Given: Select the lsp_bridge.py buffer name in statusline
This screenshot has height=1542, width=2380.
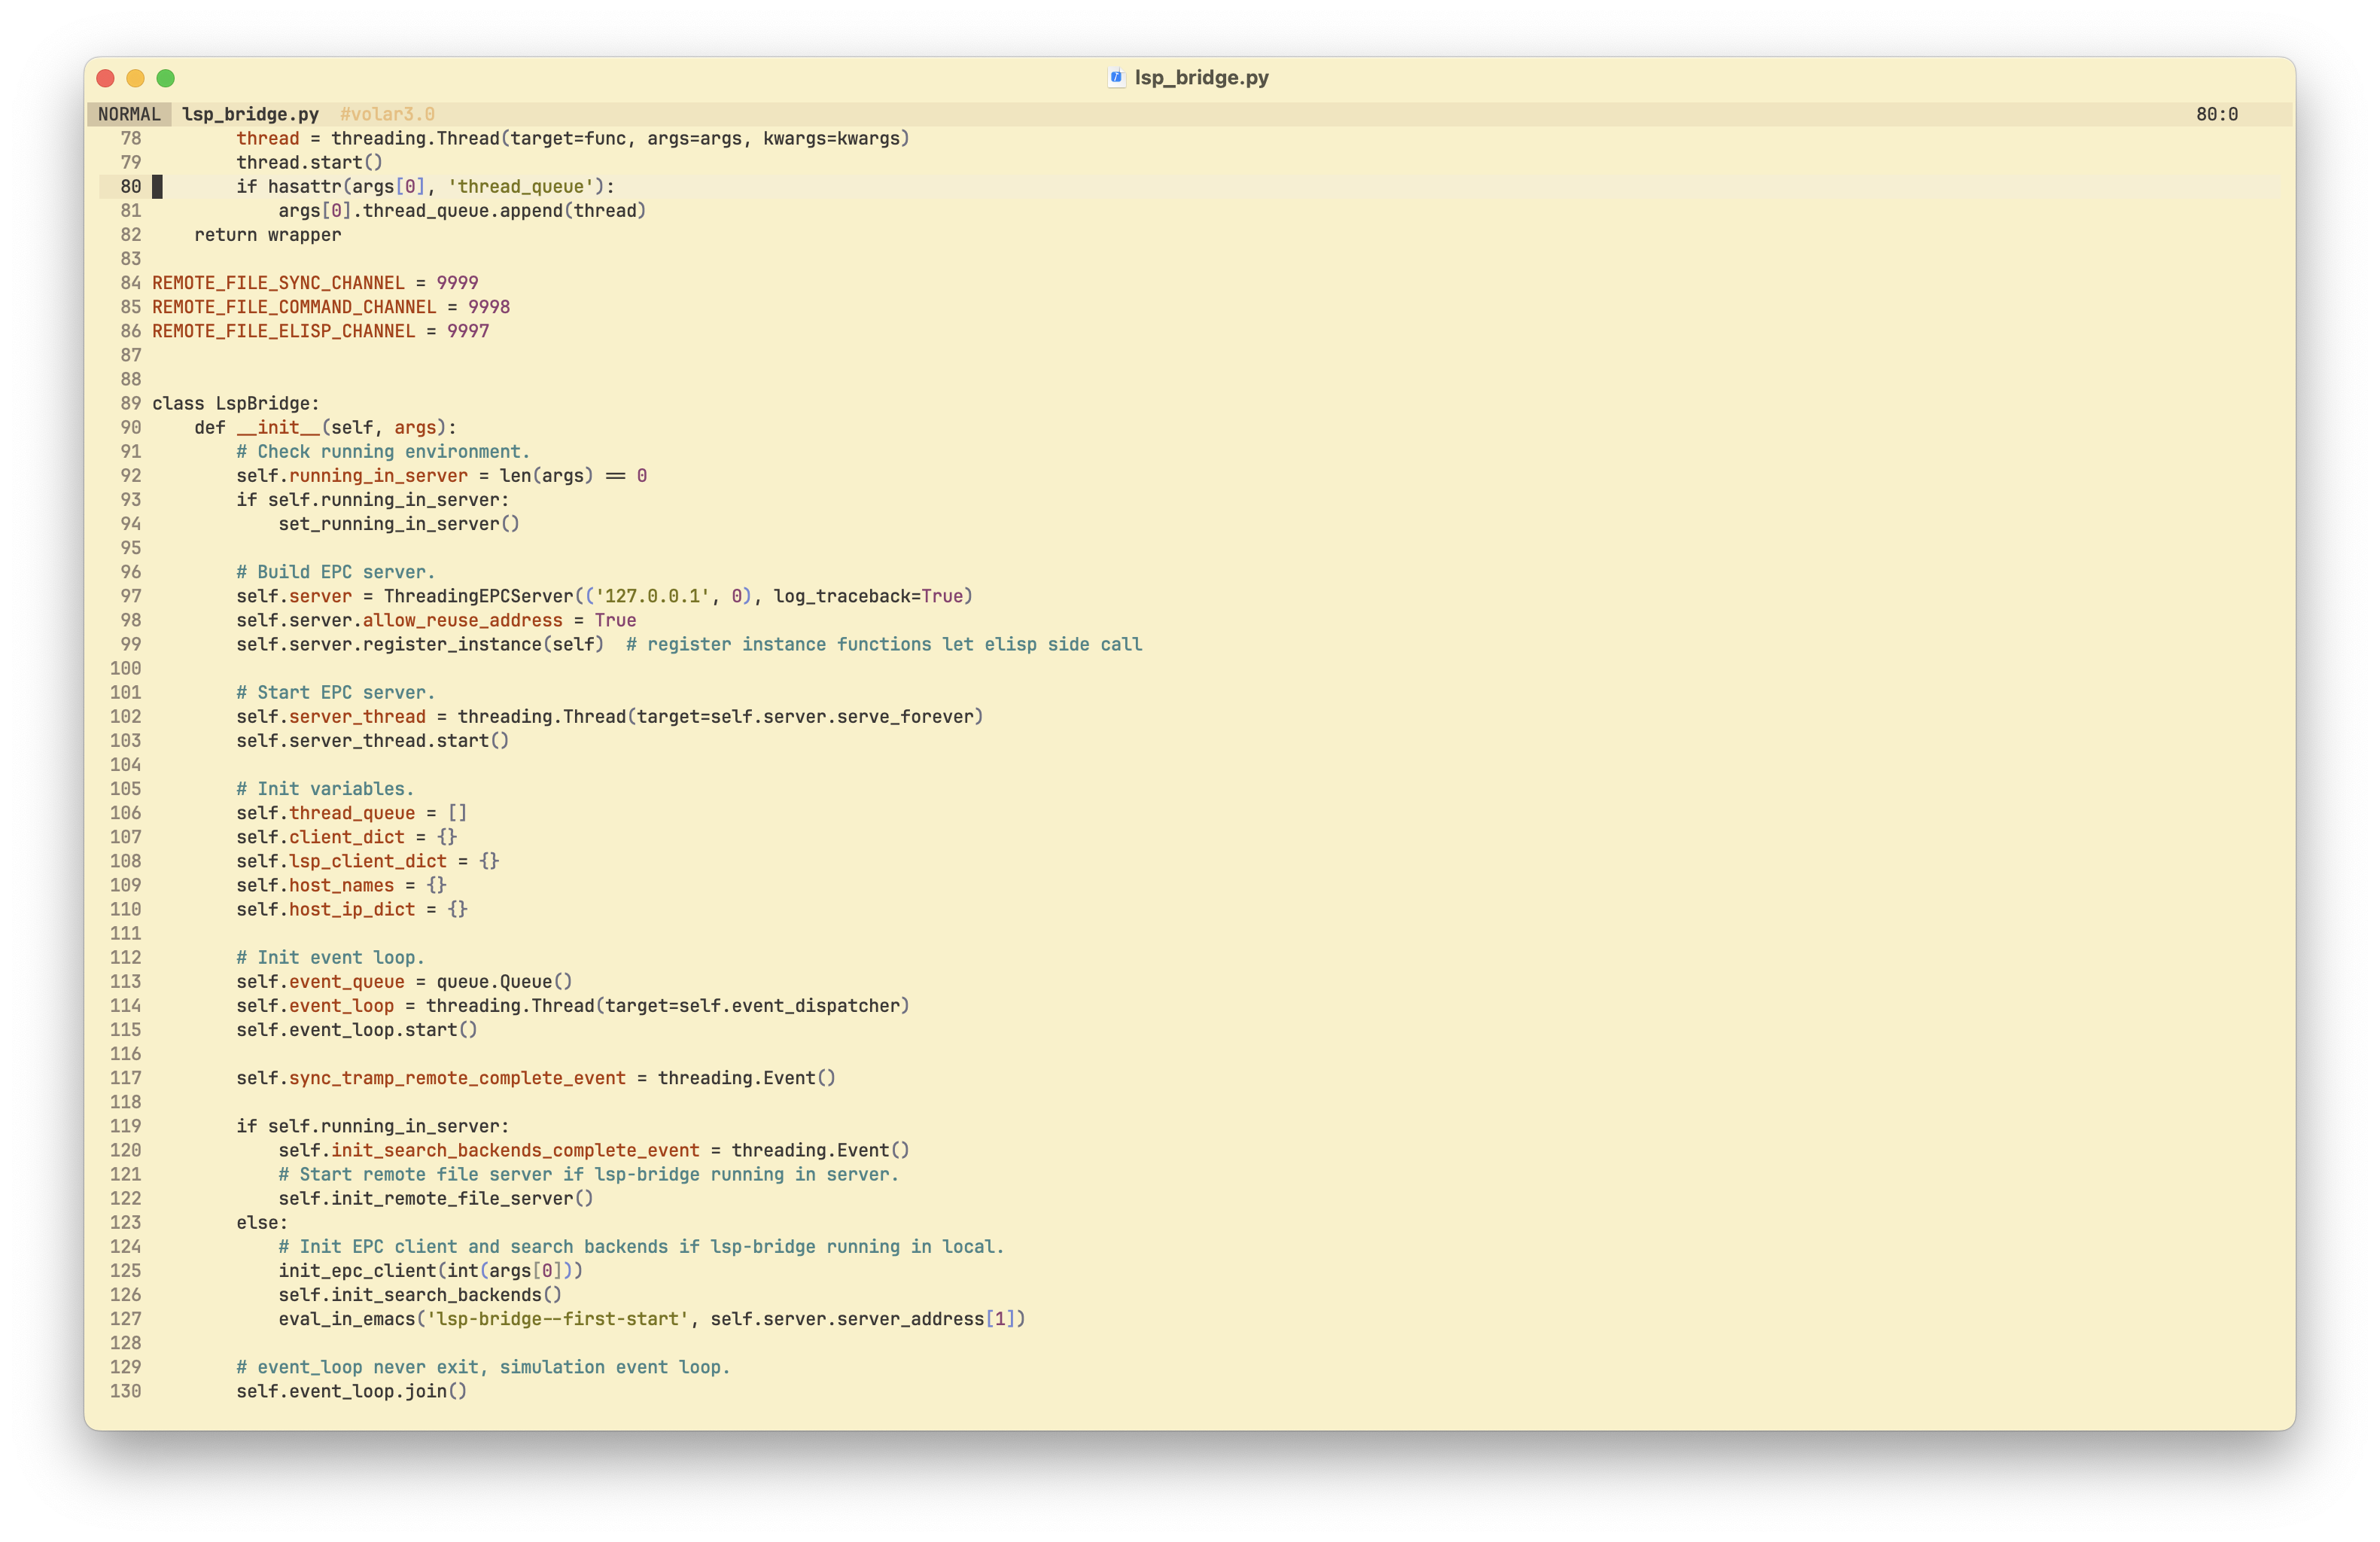Looking at the screenshot, I should point(250,114).
